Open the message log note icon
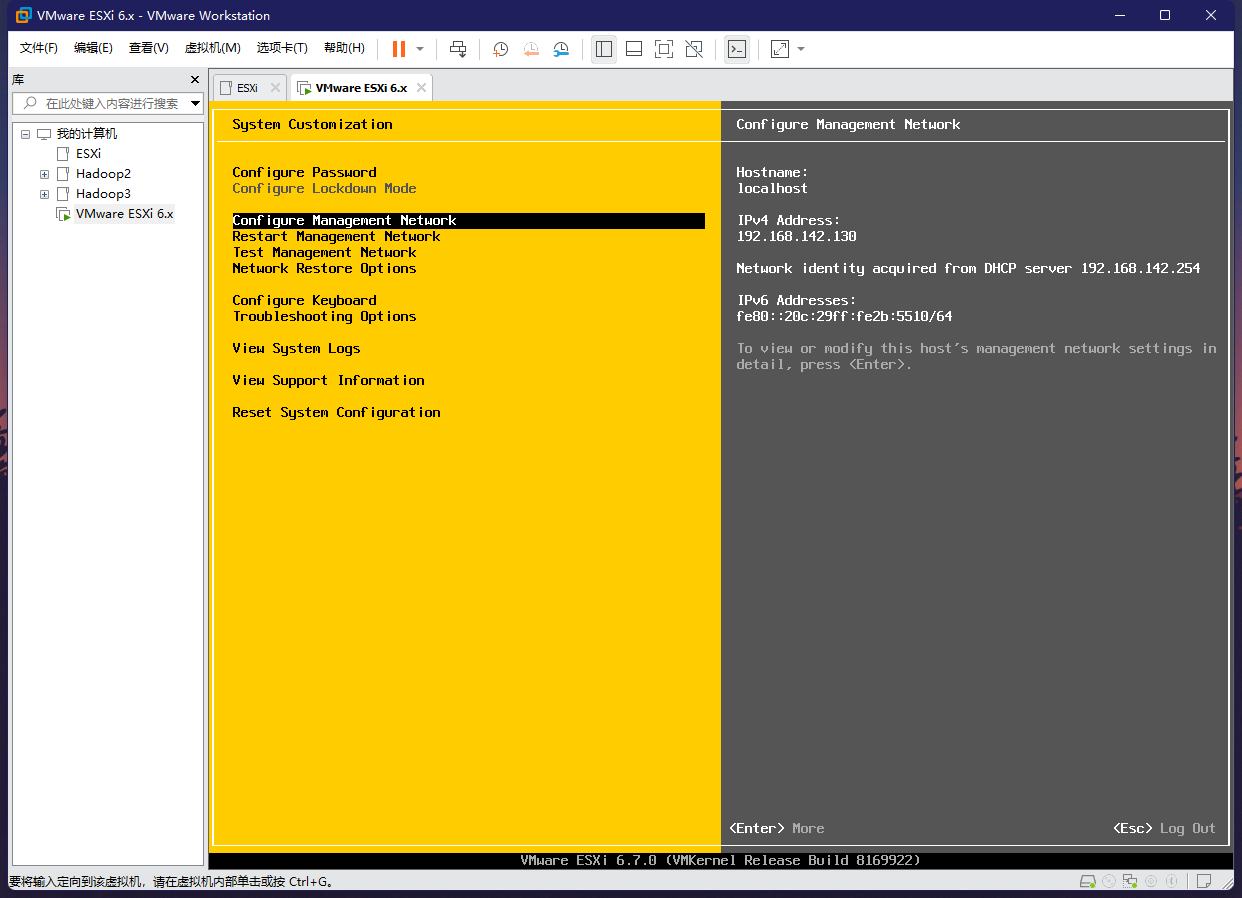 click(x=1204, y=881)
